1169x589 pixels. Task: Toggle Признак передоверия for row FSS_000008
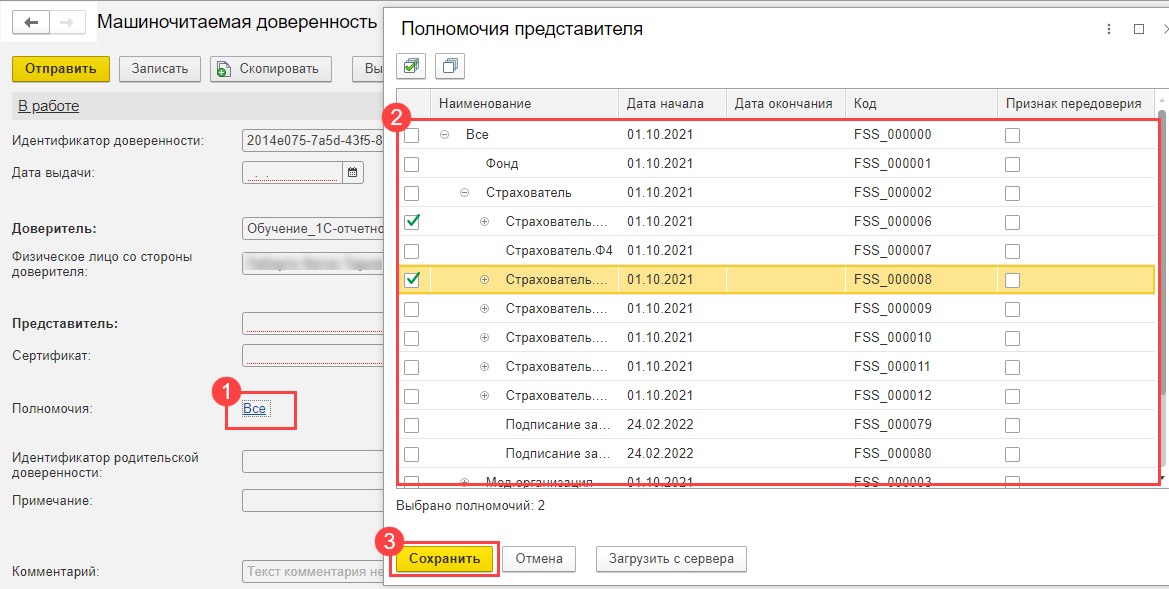click(1012, 280)
